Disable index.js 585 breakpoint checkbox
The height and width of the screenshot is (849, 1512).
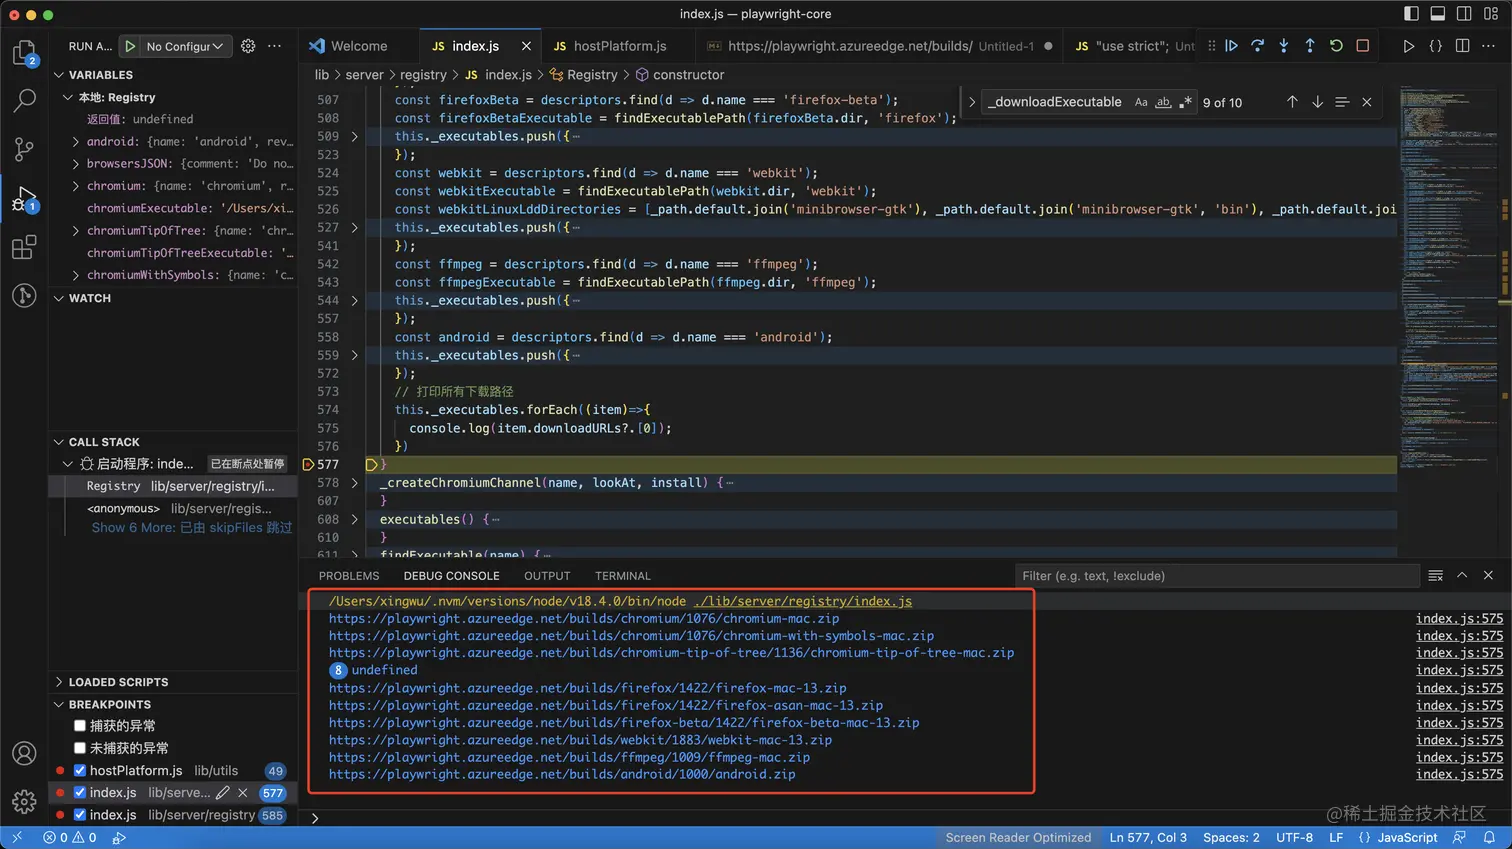(80, 815)
